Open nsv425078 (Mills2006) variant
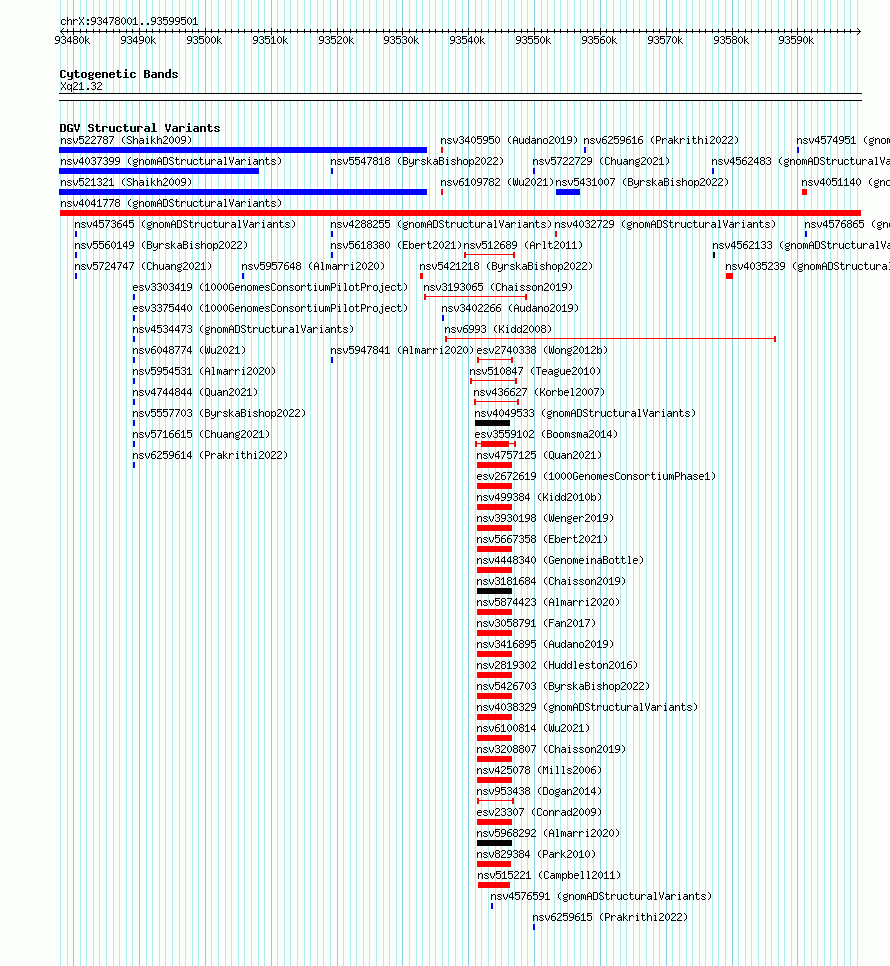 [x=539, y=769]
